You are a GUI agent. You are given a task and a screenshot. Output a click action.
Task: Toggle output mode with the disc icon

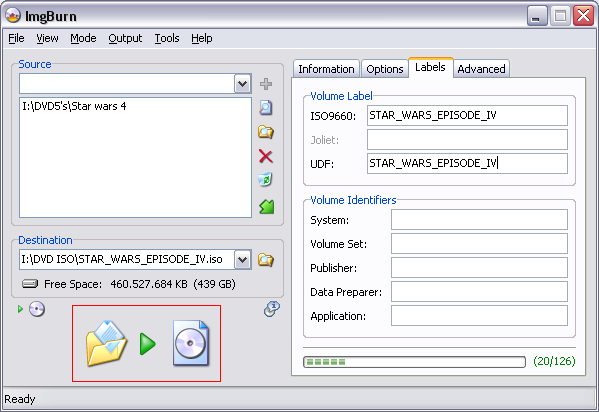37,309
